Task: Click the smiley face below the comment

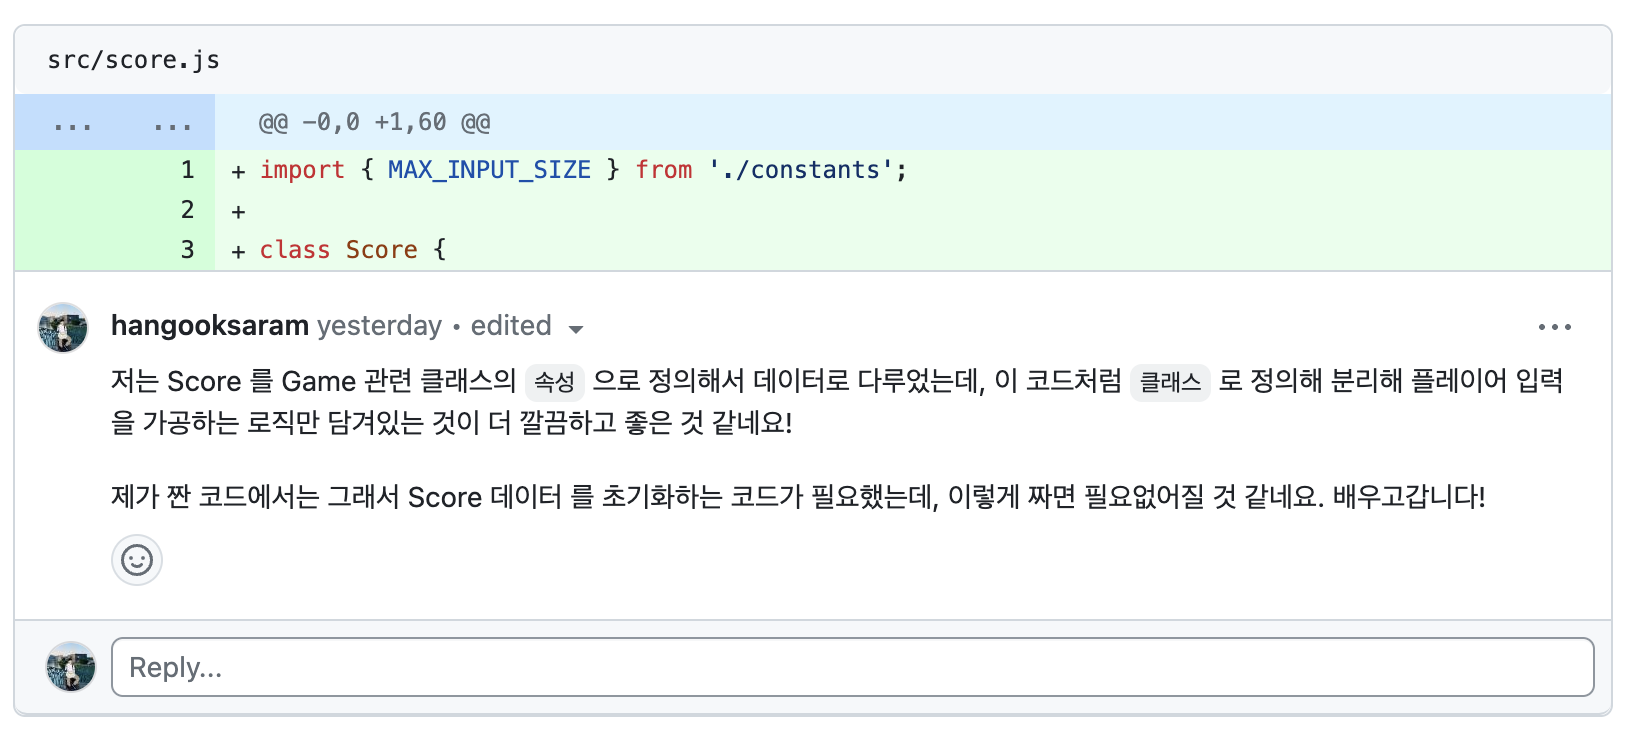Action: (137, 560)
